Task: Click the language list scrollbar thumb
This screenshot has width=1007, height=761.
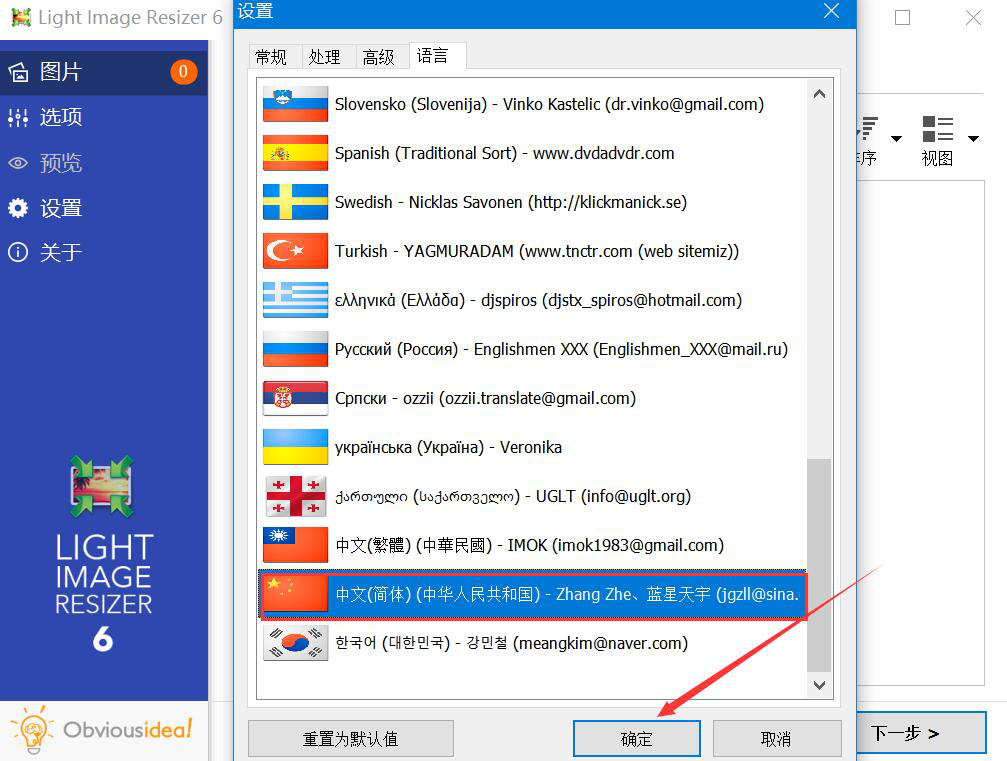Action: 819,564
